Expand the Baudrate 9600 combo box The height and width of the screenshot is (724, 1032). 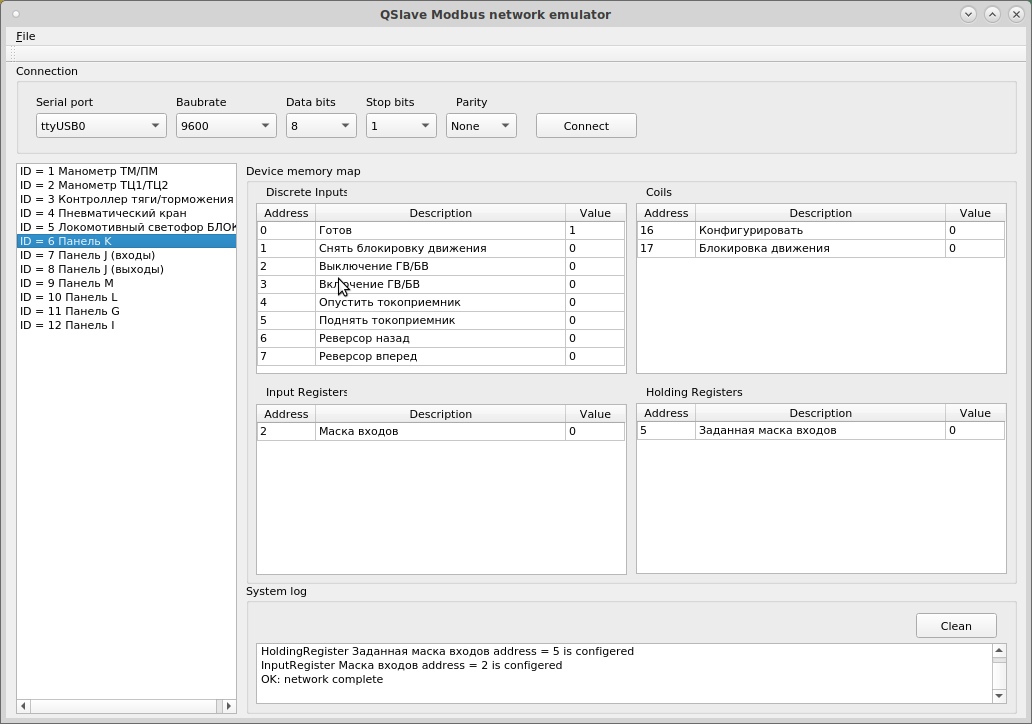[x=226, y=126]
